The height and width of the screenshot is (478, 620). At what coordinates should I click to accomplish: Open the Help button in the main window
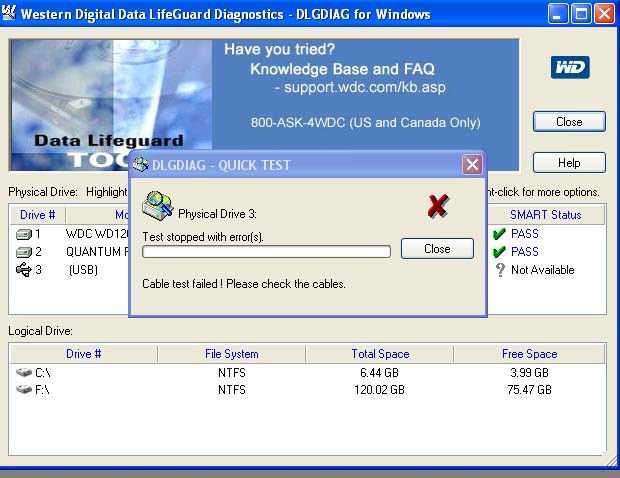click(569, 163)
